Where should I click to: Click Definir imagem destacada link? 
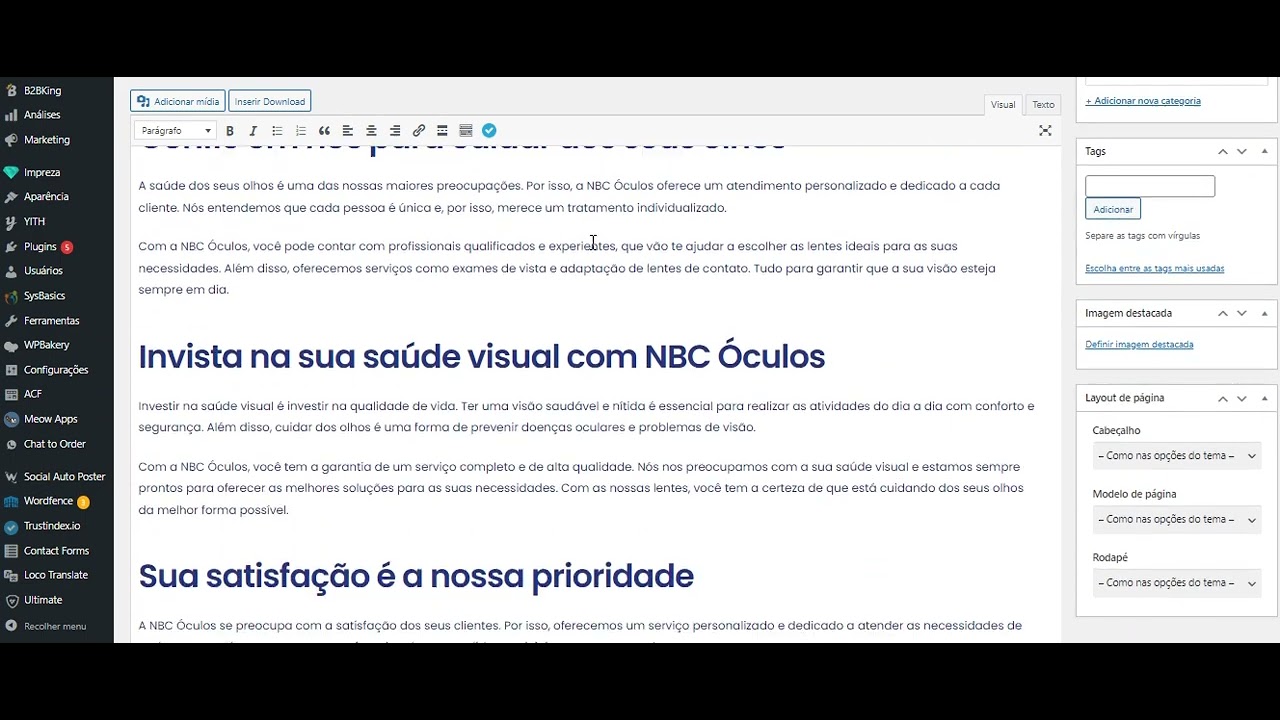pyautogui.click(x=1139, y=344)
